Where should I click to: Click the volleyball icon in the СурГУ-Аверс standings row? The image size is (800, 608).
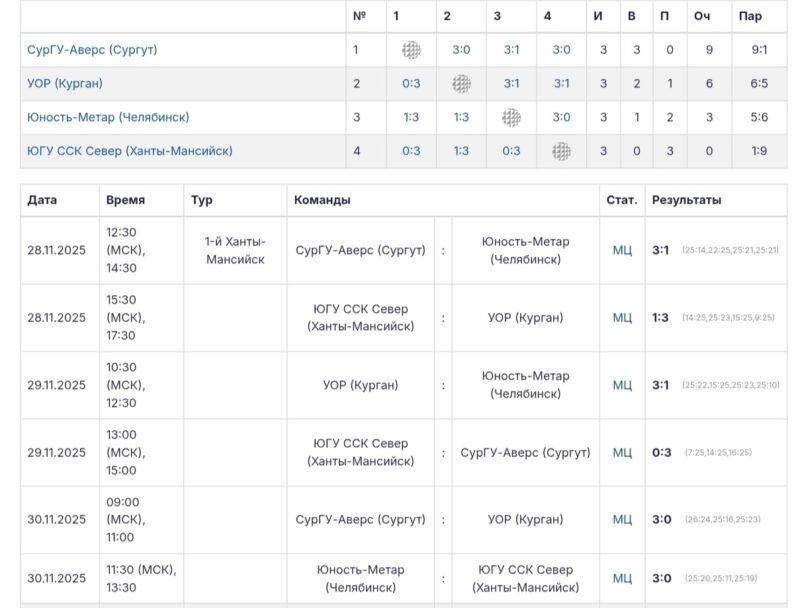411,50
